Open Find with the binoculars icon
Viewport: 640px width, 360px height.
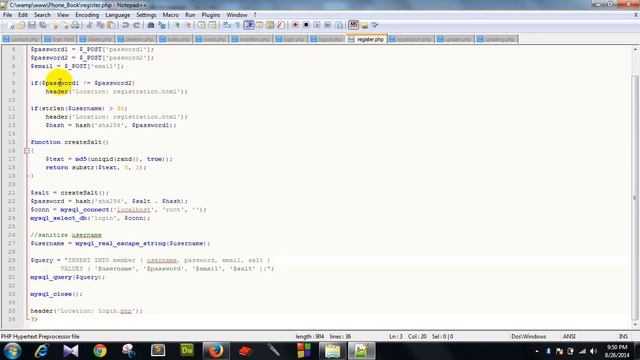click(151, 25)
